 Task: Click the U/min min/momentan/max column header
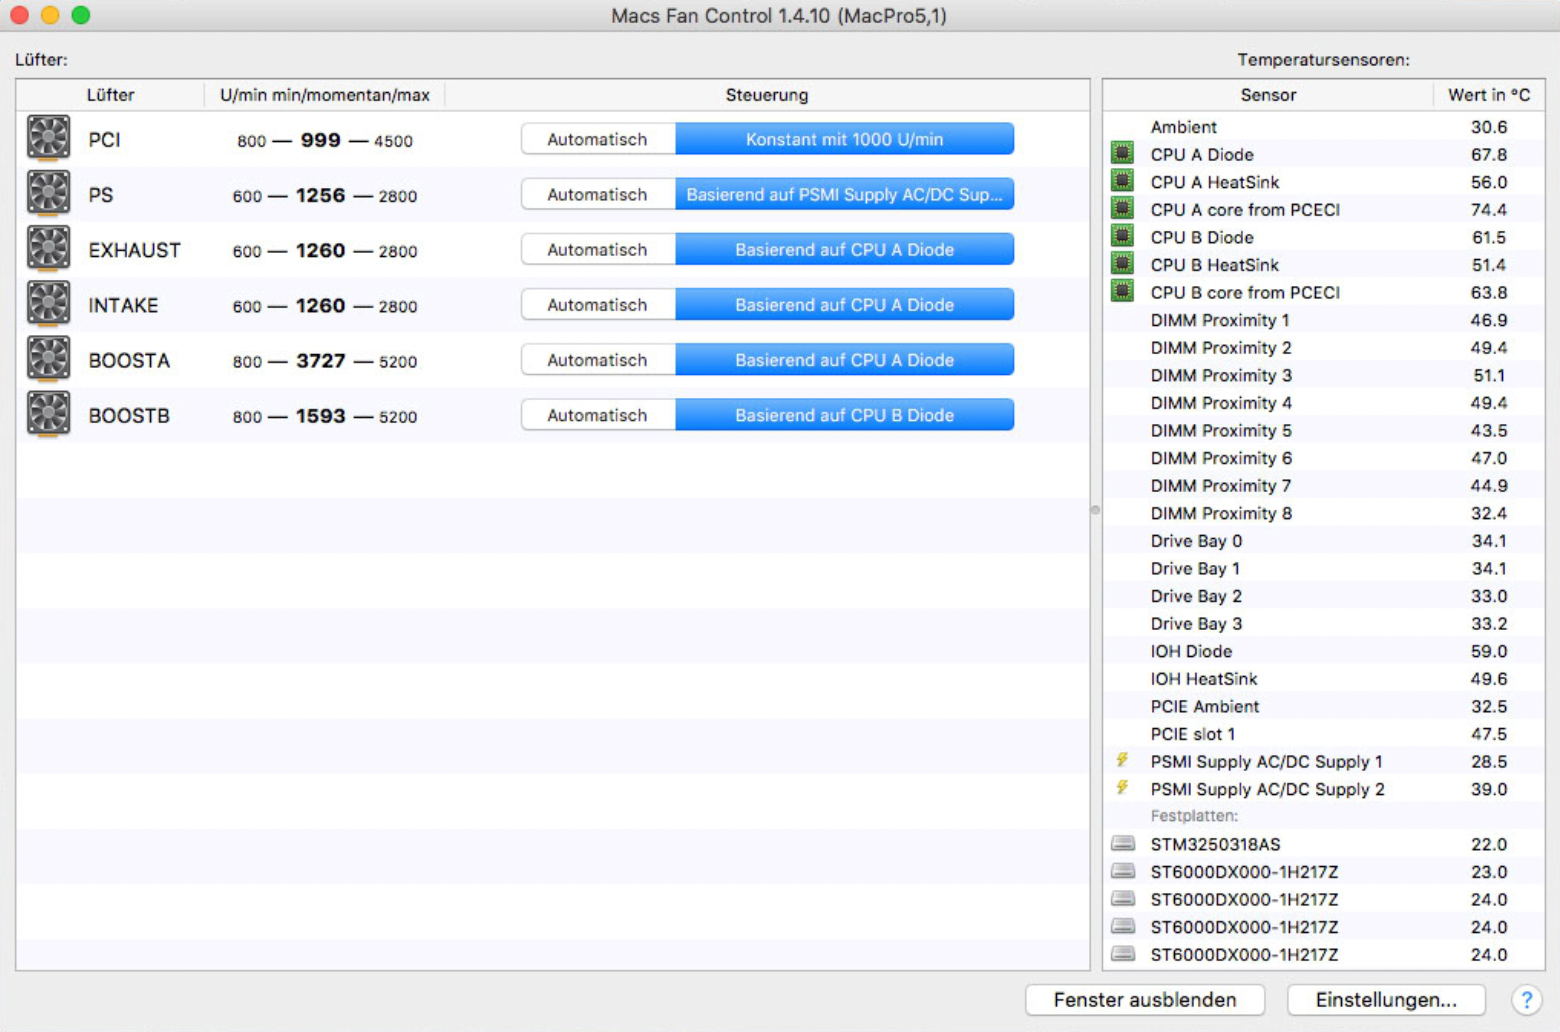[325, 95]
